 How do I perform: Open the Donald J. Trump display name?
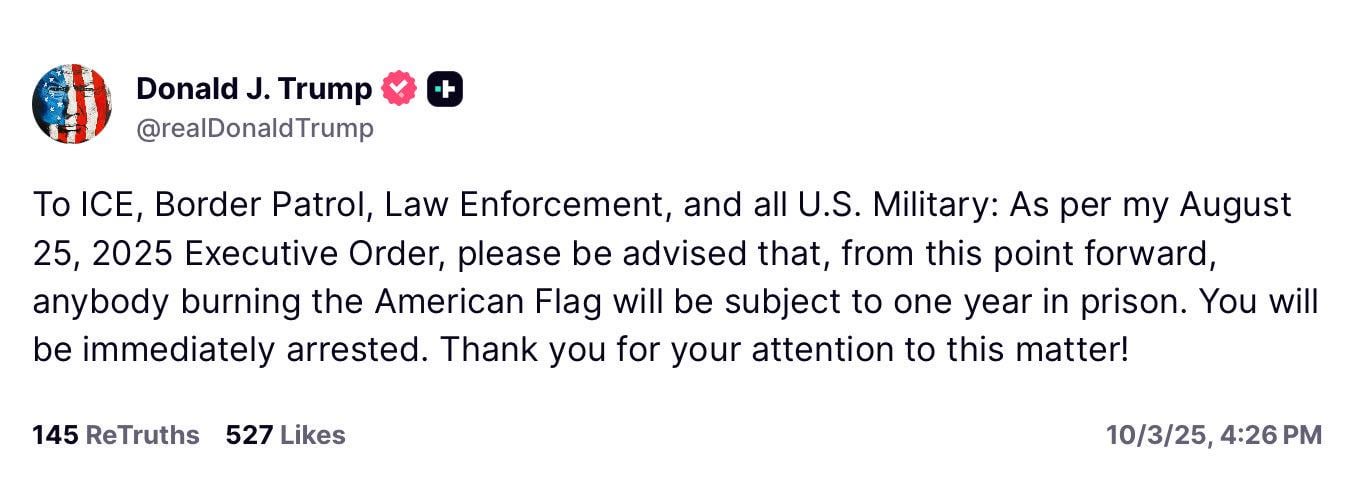click(x=253, y=89)
